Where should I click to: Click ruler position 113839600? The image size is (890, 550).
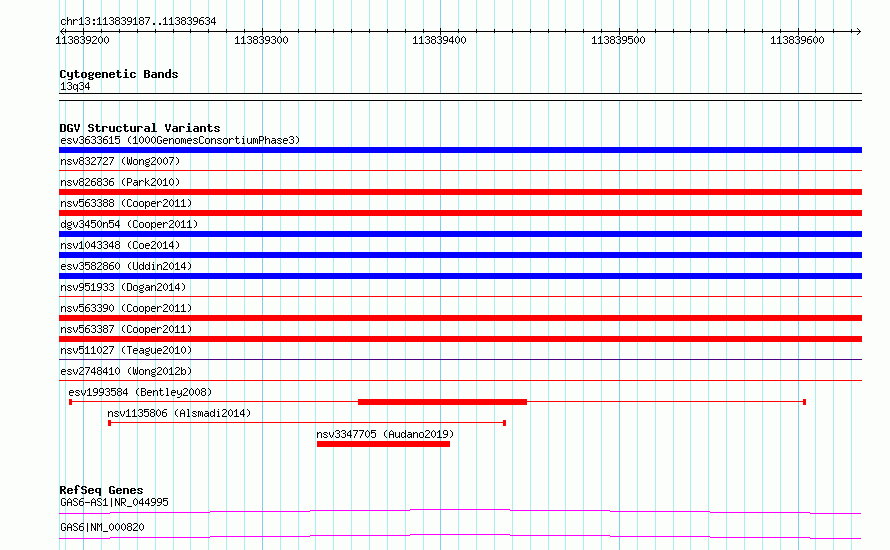tap(797, 40)
